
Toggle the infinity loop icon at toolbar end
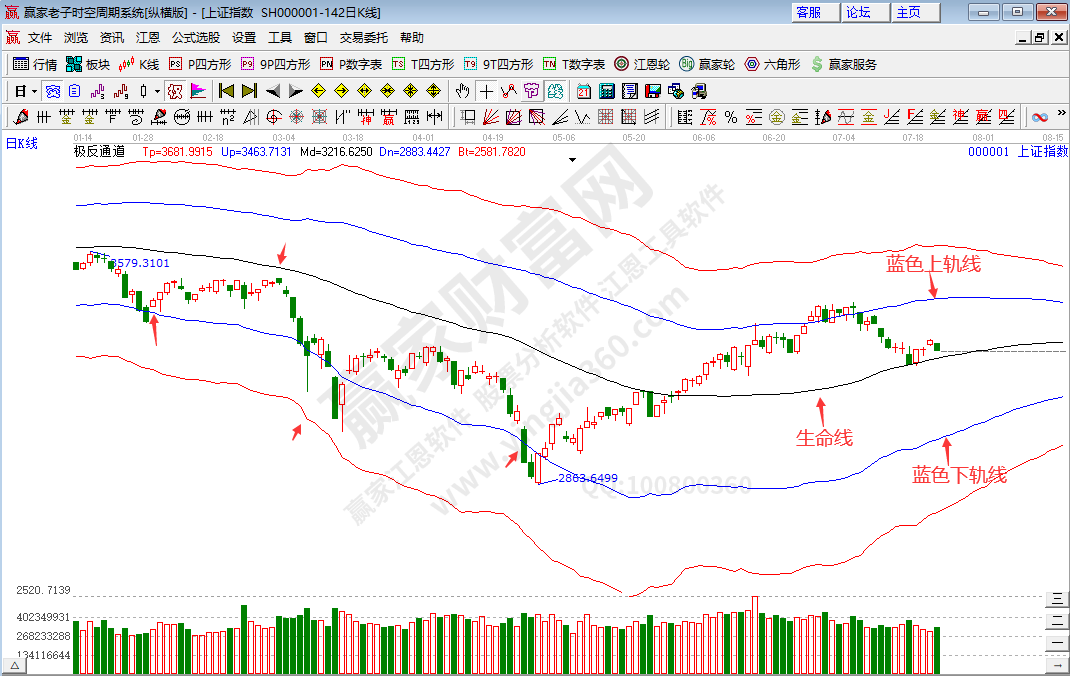[x=1040, y=117]
